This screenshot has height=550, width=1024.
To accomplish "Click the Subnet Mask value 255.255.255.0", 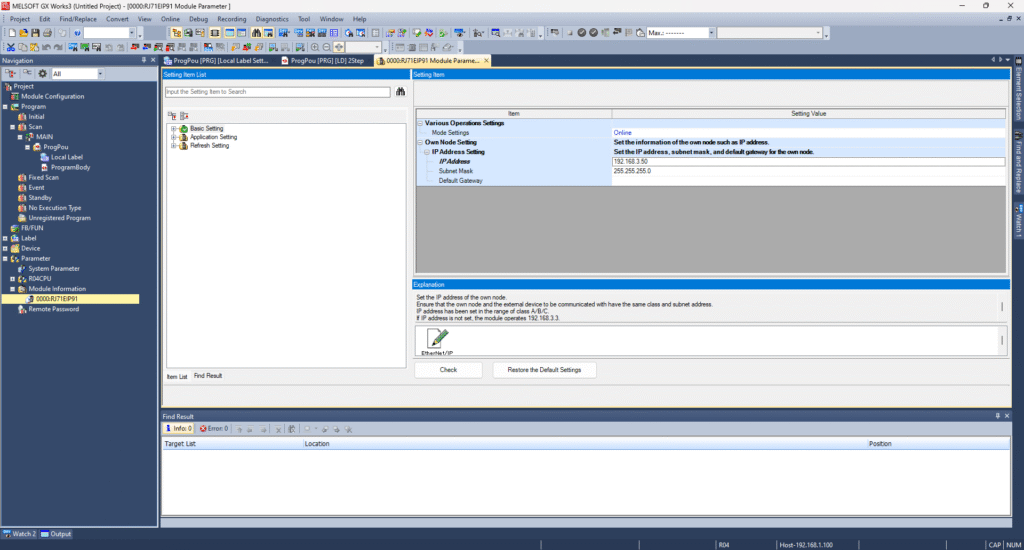I will point(808,171).
